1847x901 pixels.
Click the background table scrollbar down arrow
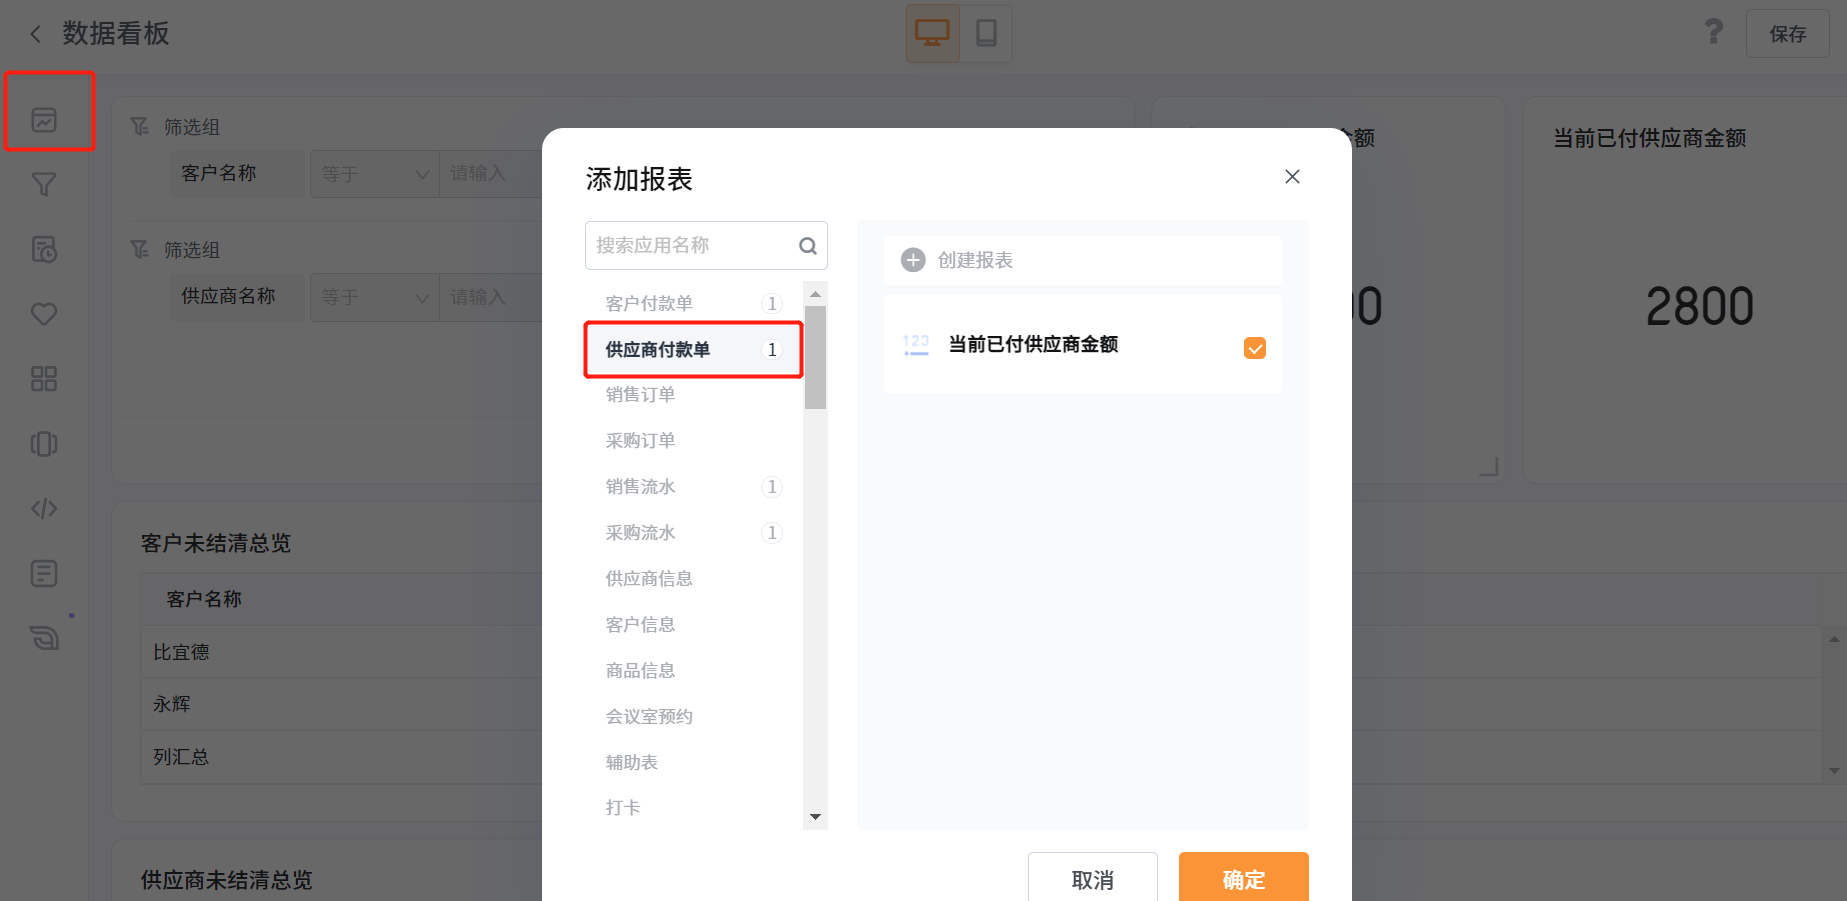[1834, 770]
